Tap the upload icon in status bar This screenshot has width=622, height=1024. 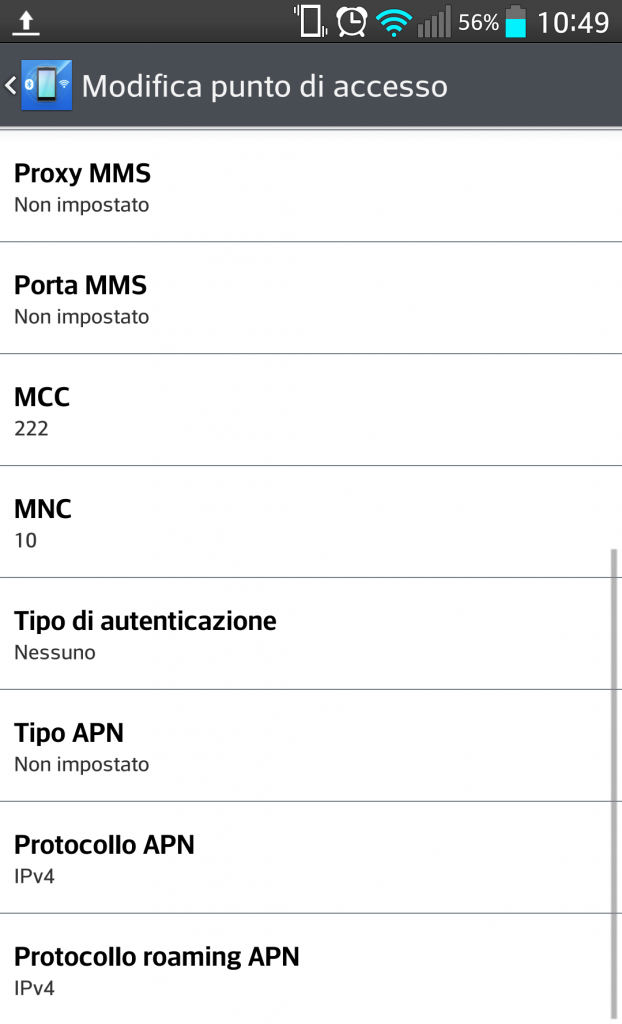[x=27, y=22]
